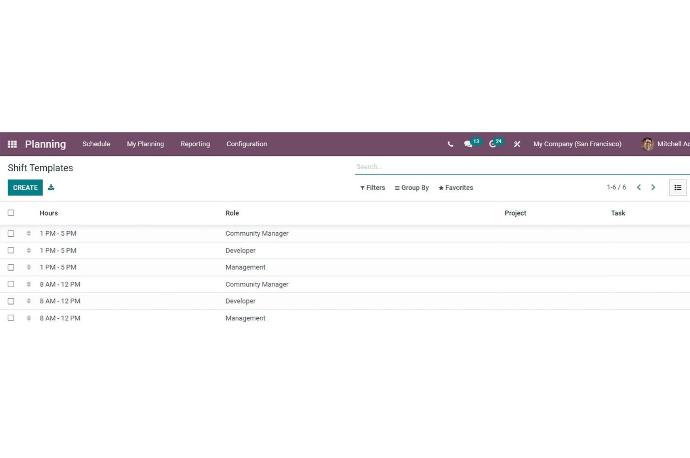Expand the Favorites dropdown
This screenshot has height=458, width=690.
[456, 188]
